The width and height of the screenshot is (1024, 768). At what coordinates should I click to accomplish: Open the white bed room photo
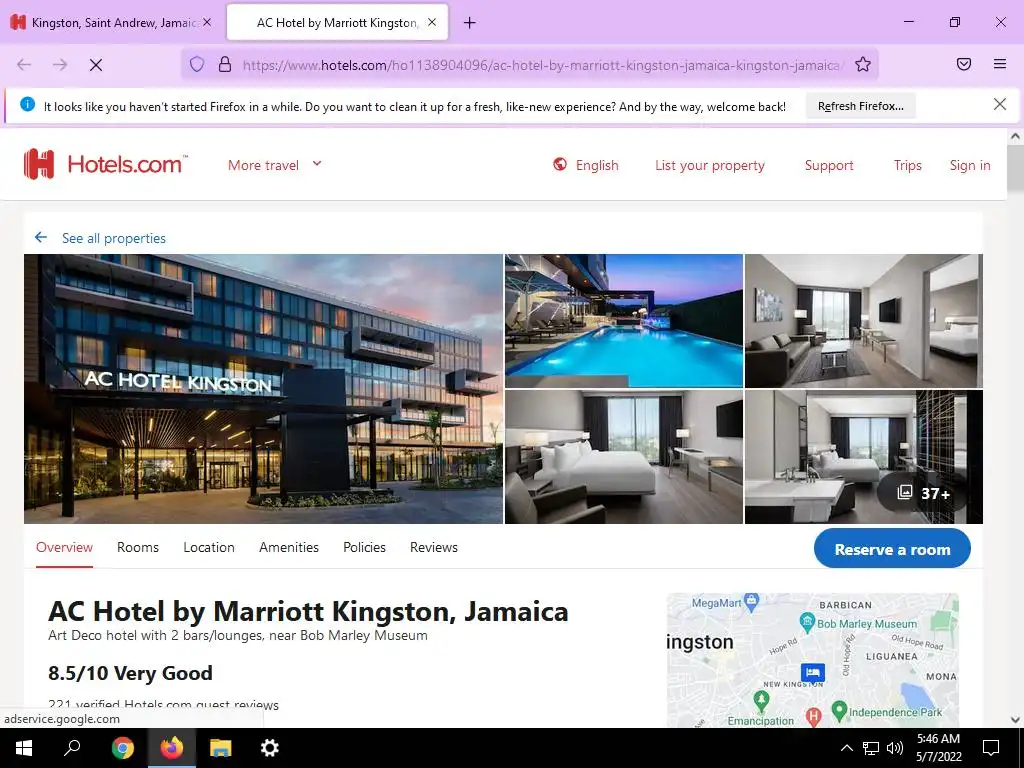624,457
